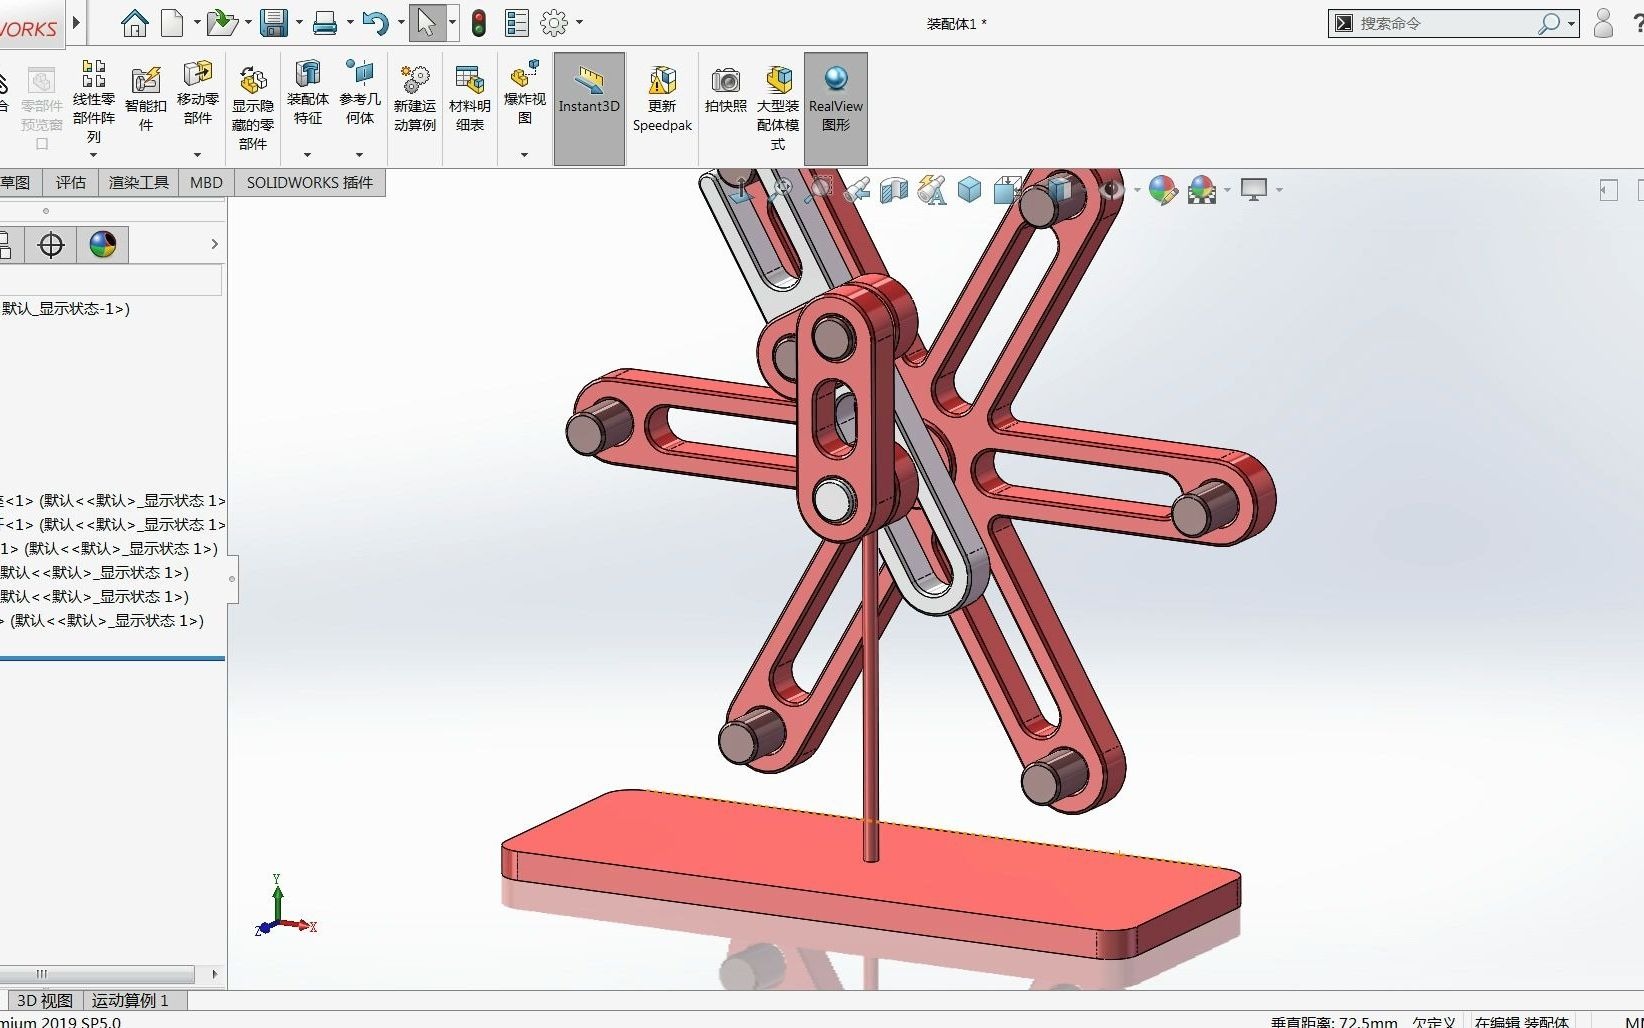Select the 默认_显示状态-1 tree item
1644x1028 pixels.
[x=65, y=309]
